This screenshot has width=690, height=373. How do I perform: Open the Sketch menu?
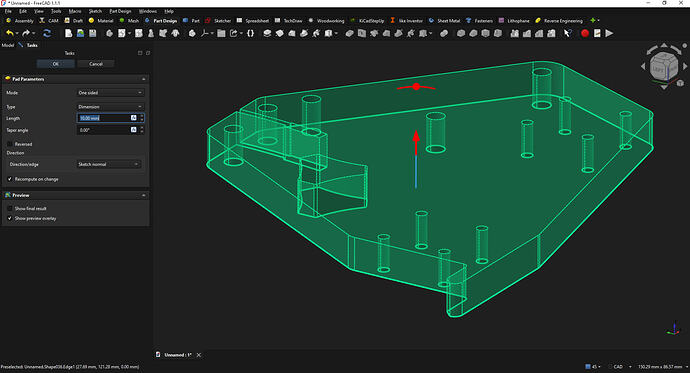coord(95,11)
